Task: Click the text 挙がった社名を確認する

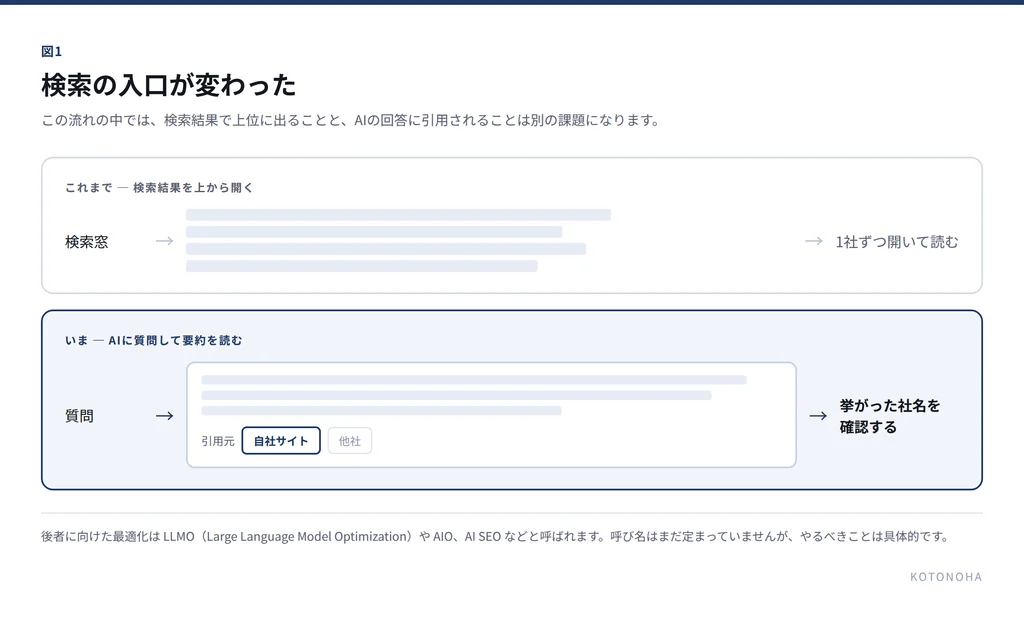Action: coord(889,416)
